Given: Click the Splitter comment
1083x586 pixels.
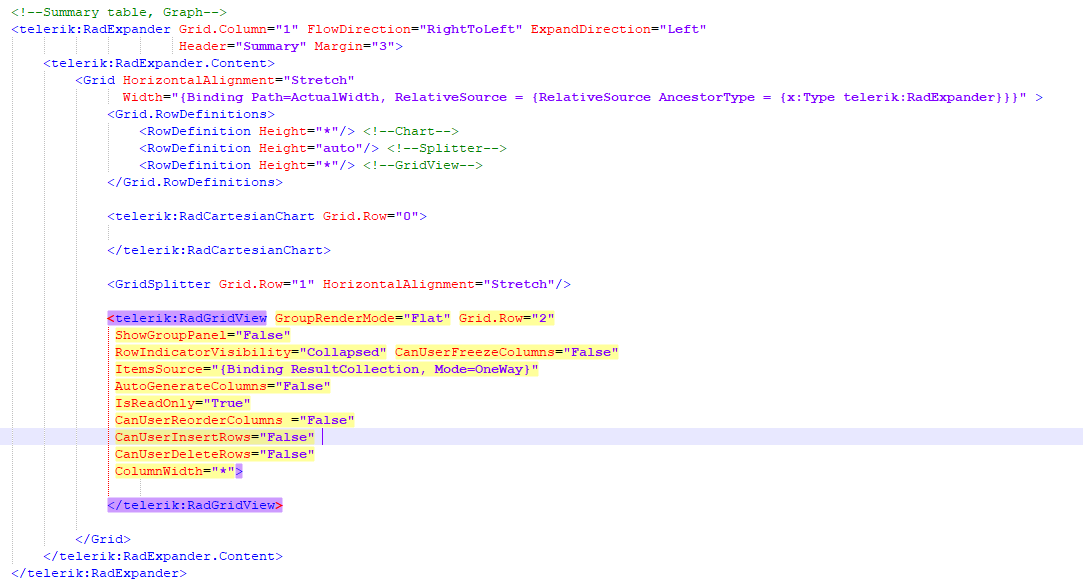Looking at the screenshot, I should (x=447, y=148).
